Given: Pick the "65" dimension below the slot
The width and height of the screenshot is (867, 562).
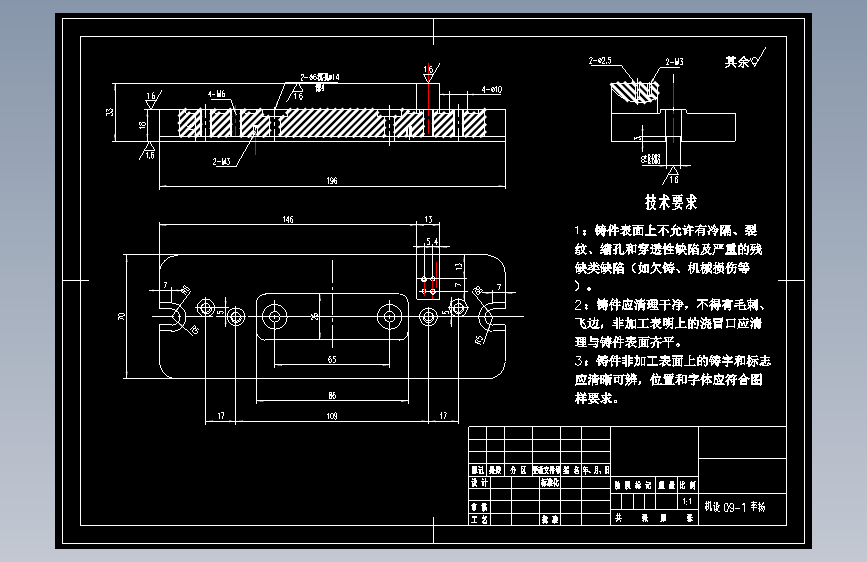Looking at the screenshot, I should tap(332, 360).
